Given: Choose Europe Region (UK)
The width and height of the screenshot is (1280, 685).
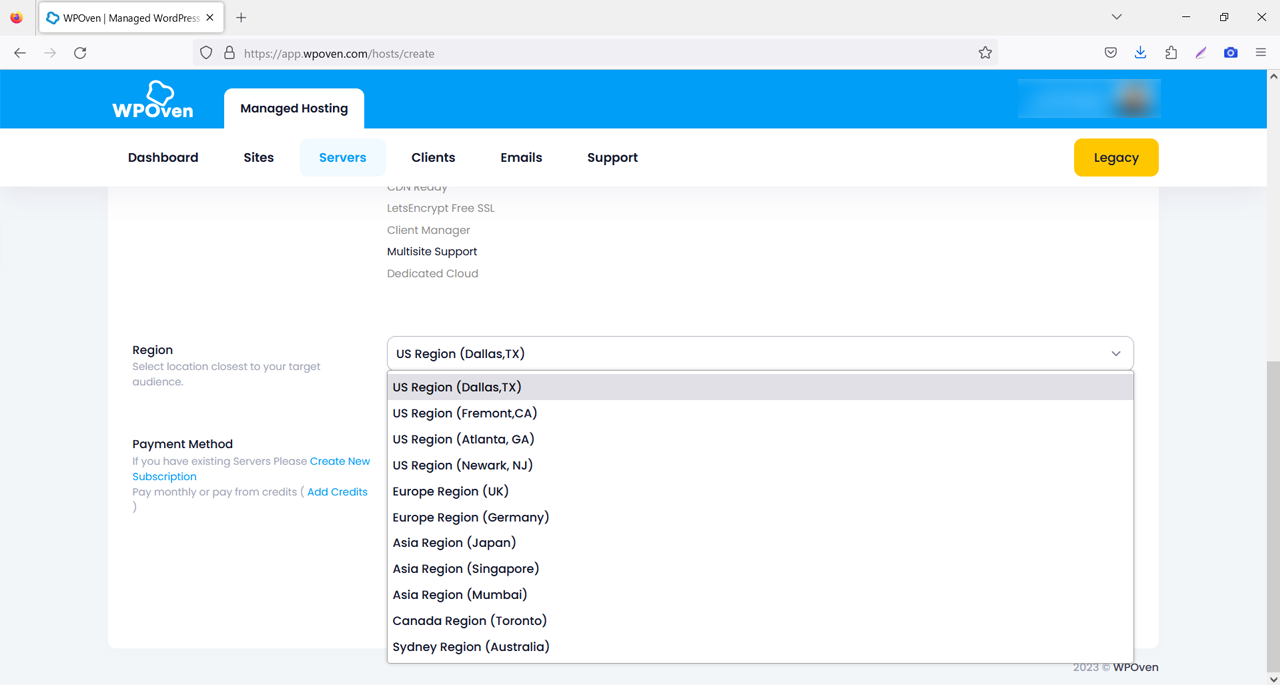Looking at the screenshot, I should 760,491.
